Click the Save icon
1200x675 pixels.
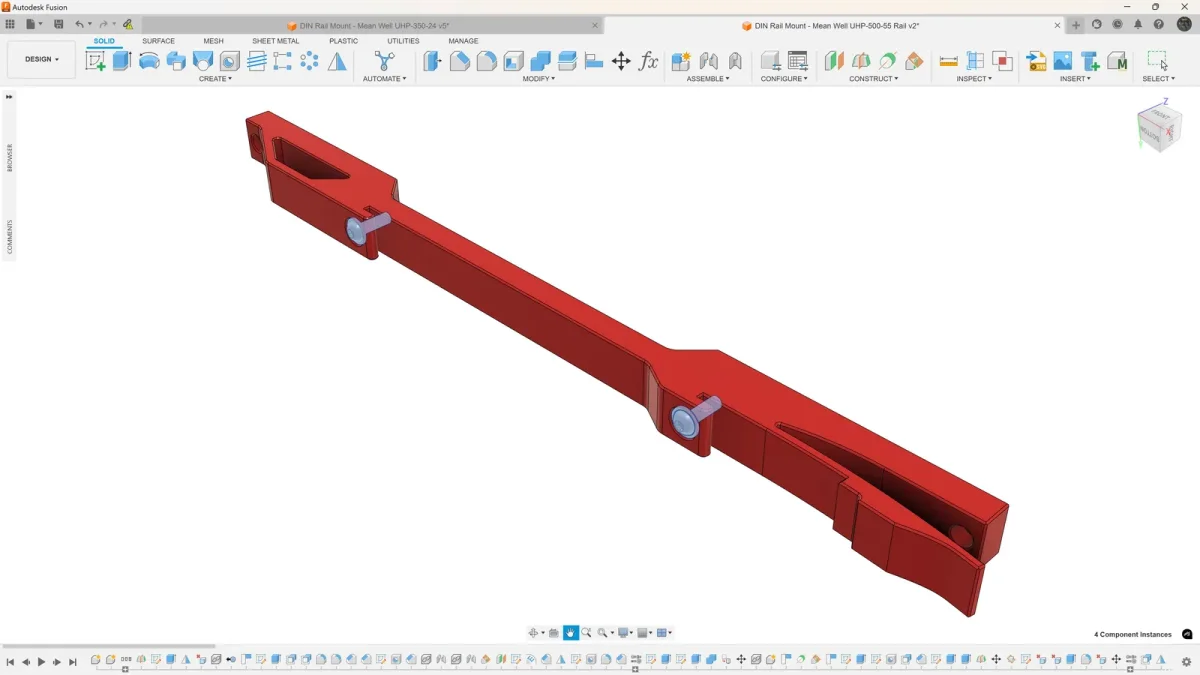[x=59, y=24]
